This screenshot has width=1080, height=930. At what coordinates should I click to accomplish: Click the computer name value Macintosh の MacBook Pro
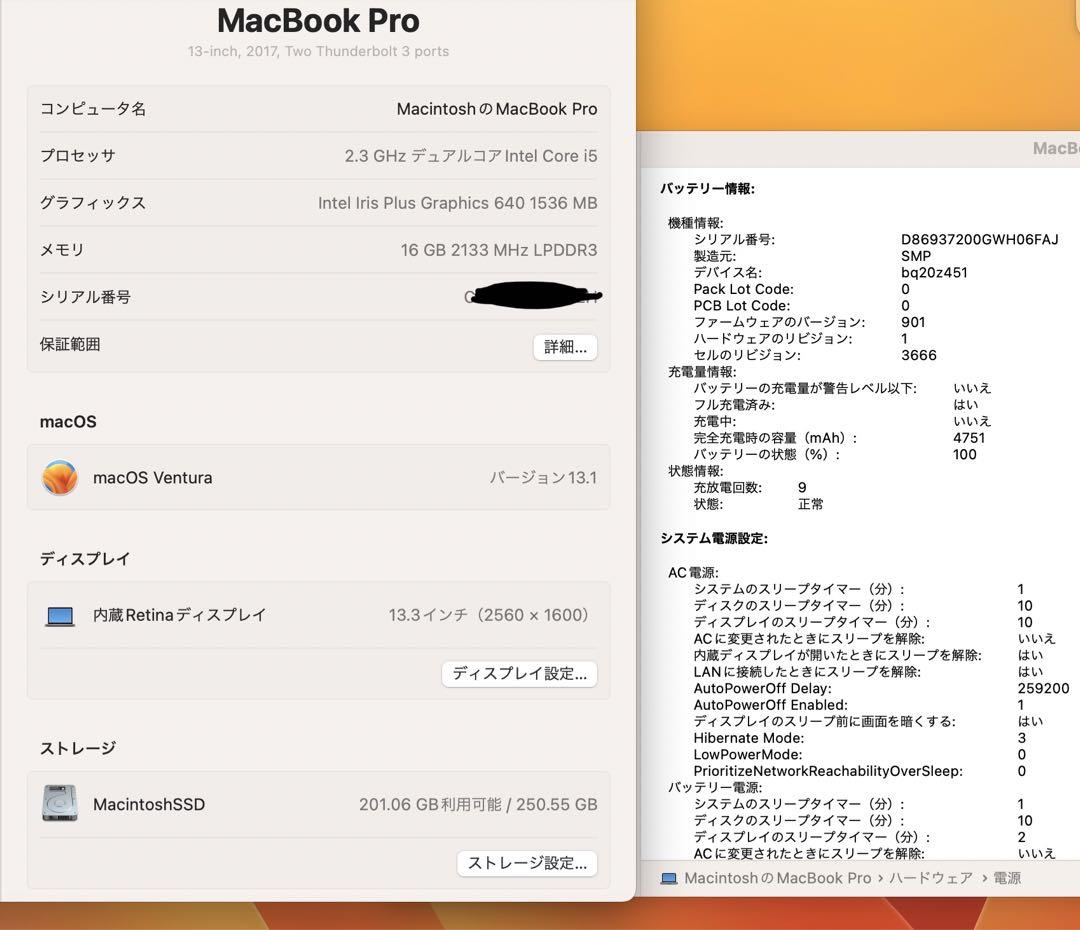(x=497, y=109)
